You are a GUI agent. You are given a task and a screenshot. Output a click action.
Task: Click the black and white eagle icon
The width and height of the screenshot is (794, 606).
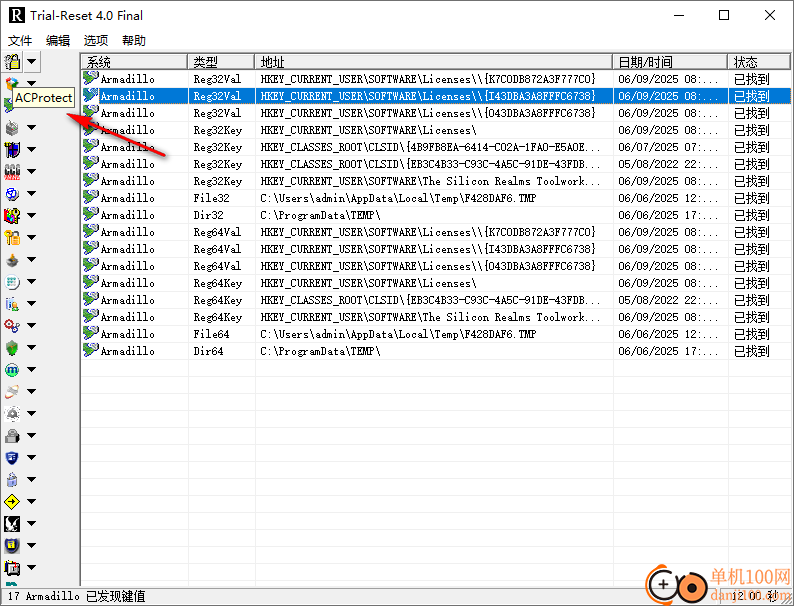click(12, 523)
